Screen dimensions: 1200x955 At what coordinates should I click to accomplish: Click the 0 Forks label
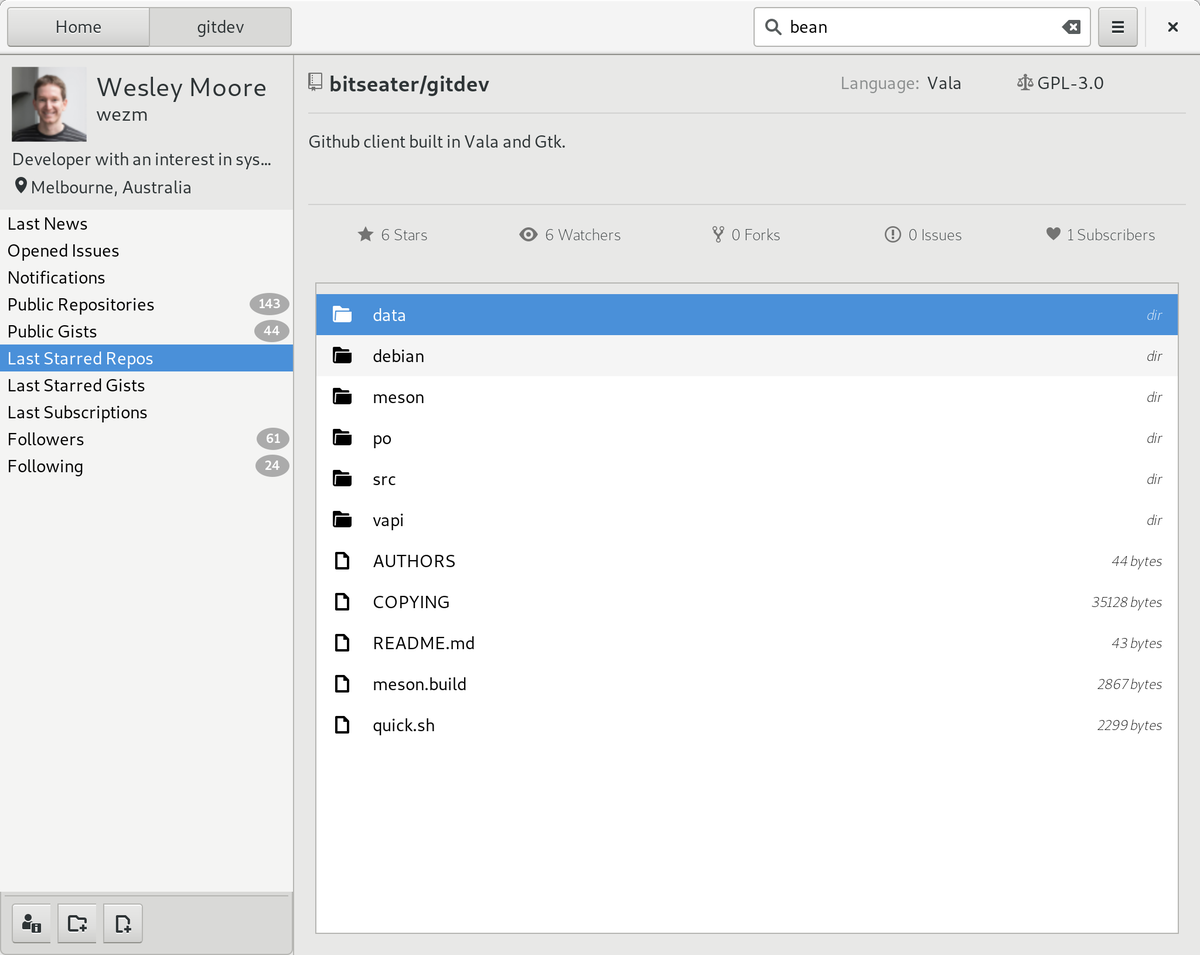pyautogui.click(x=756, y=235)
